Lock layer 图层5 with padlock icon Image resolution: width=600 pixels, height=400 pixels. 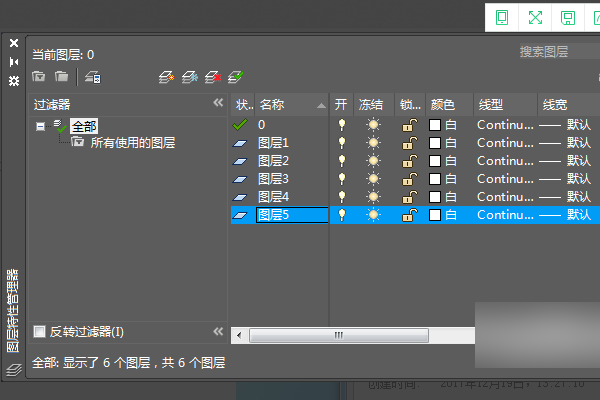click(x=409, y=215)
